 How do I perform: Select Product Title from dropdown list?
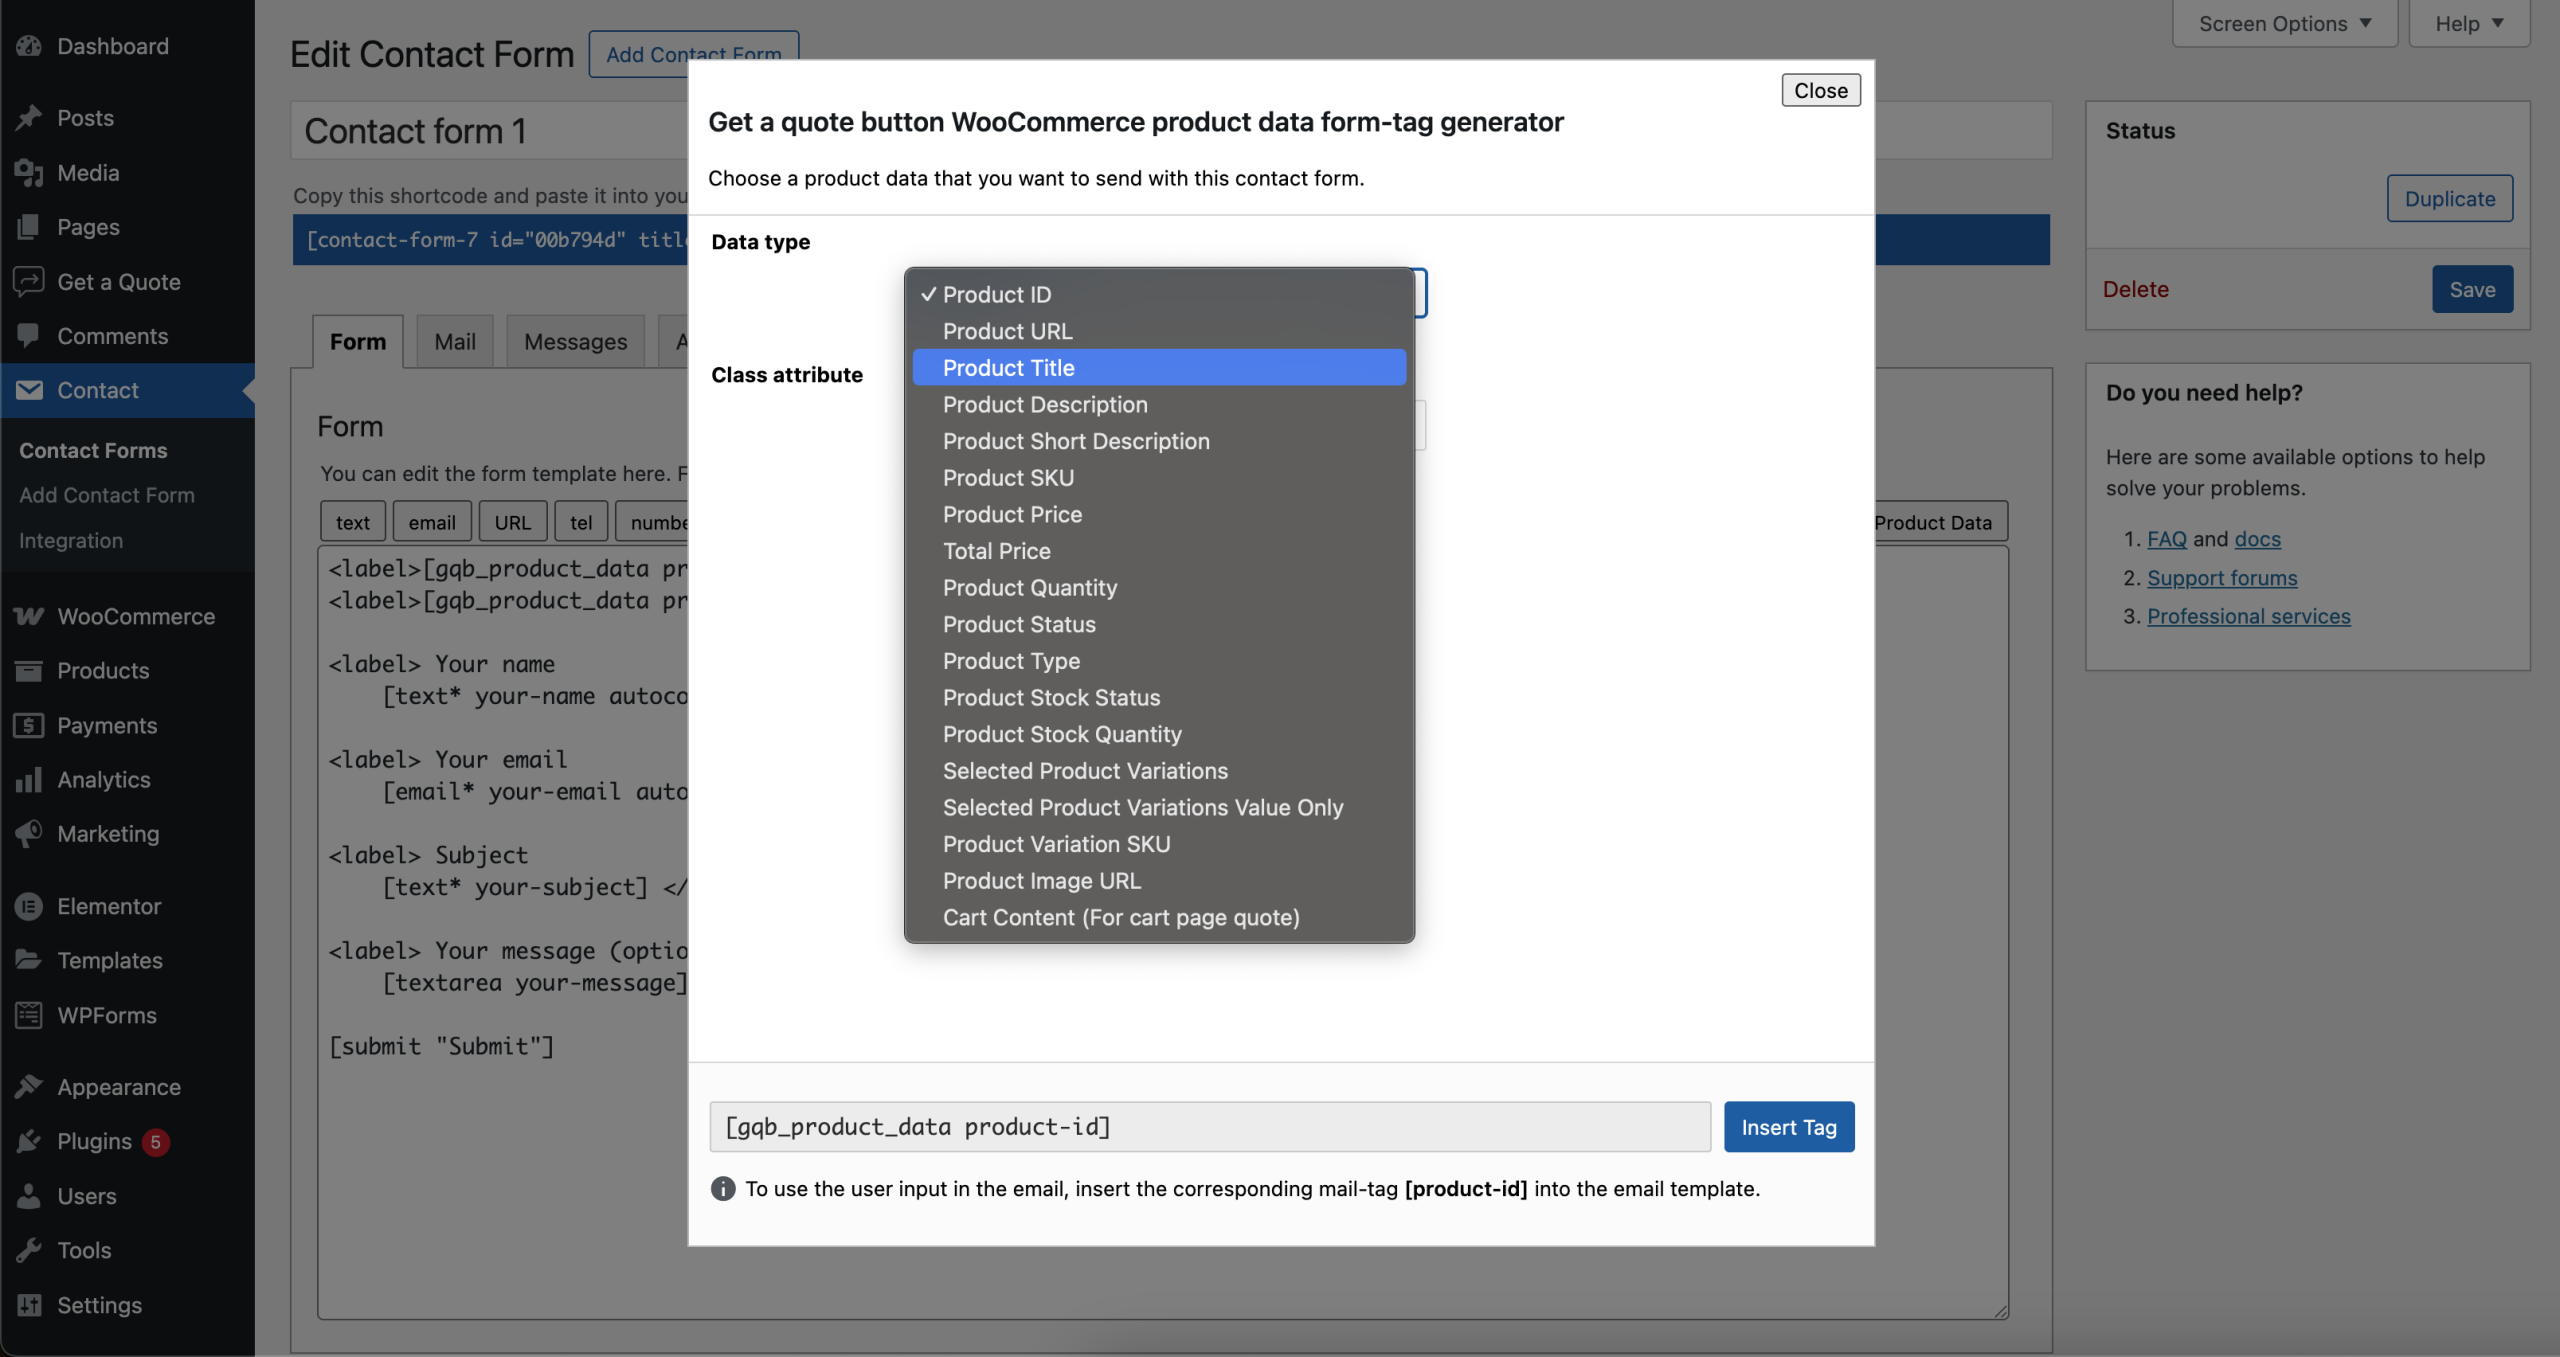pyautogui.click(x=1008, y=367)
